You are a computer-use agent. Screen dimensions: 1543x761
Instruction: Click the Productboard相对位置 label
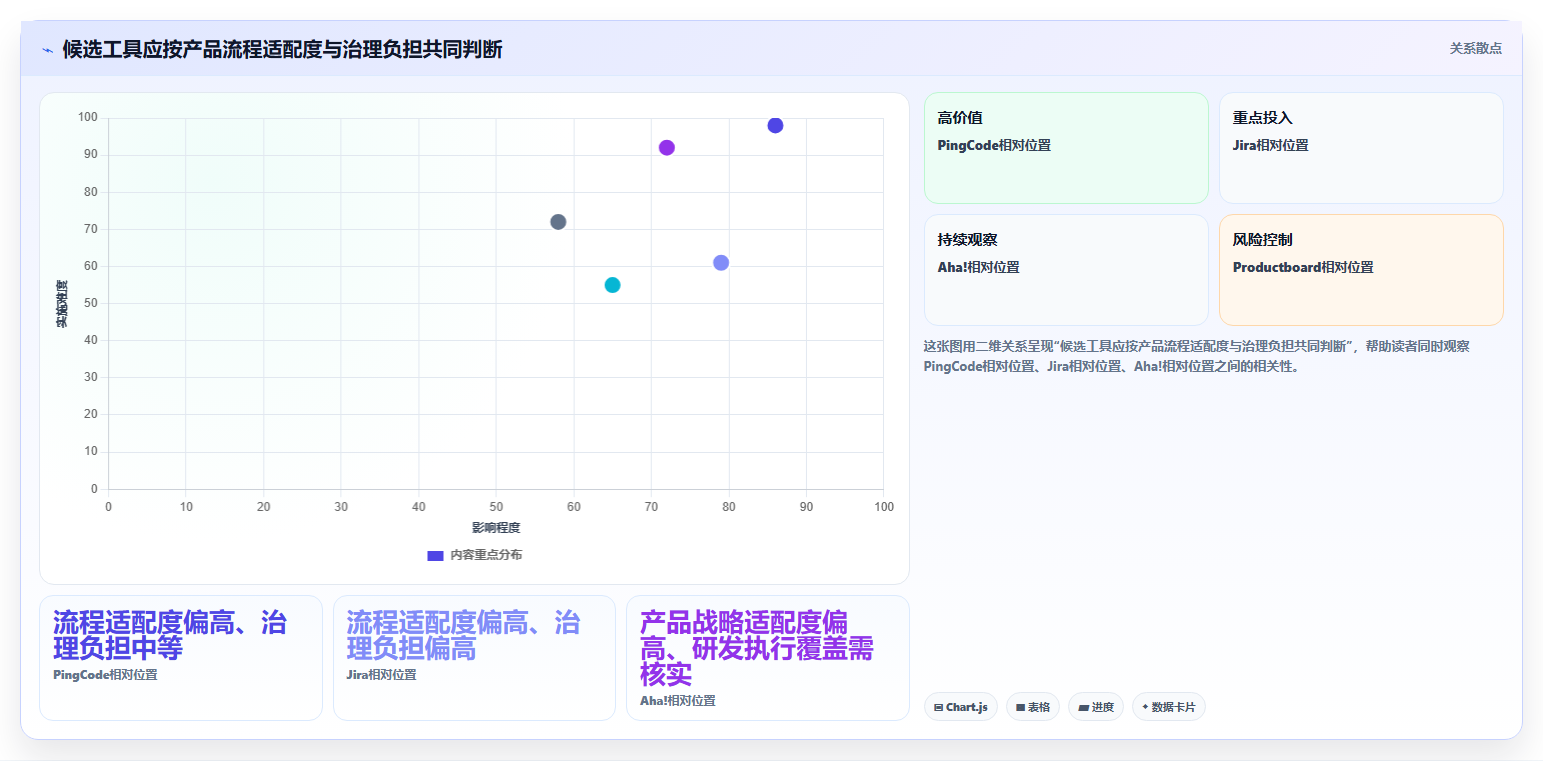point(1303,267)
